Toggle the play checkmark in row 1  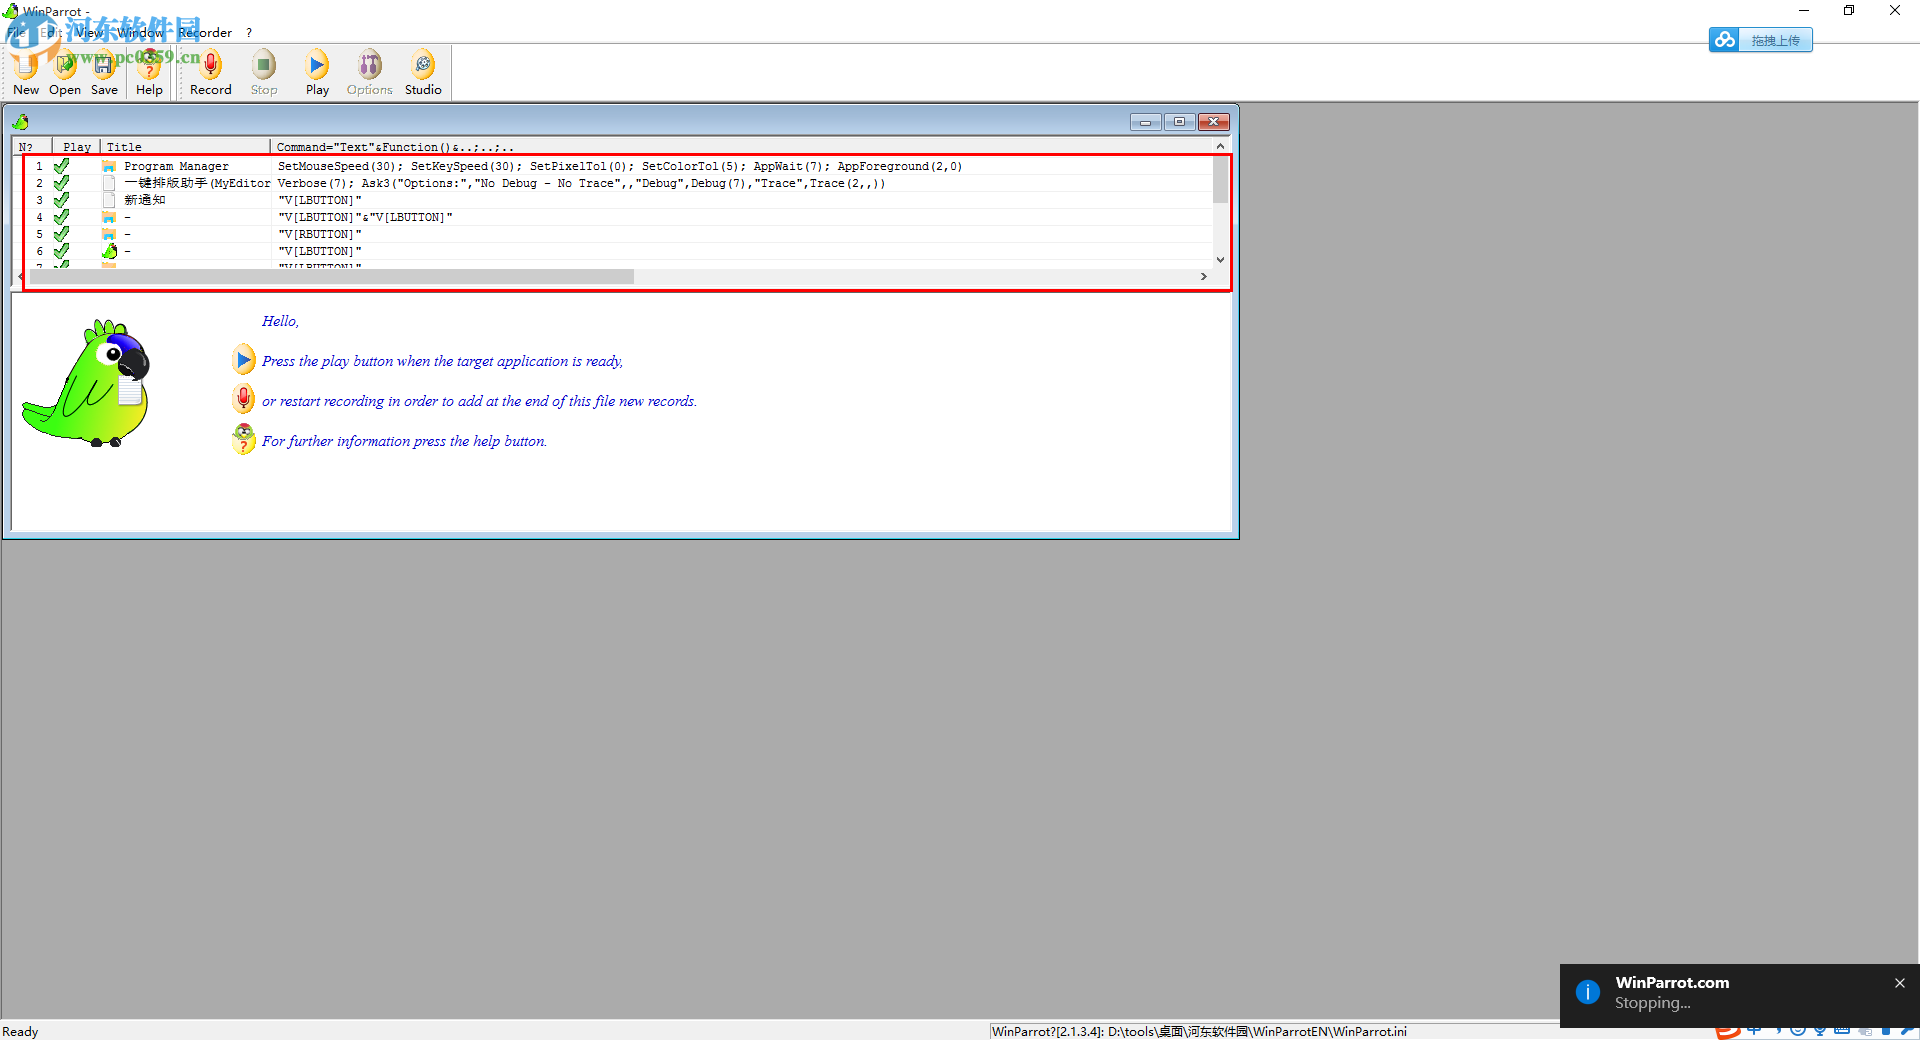pos(62,166)
